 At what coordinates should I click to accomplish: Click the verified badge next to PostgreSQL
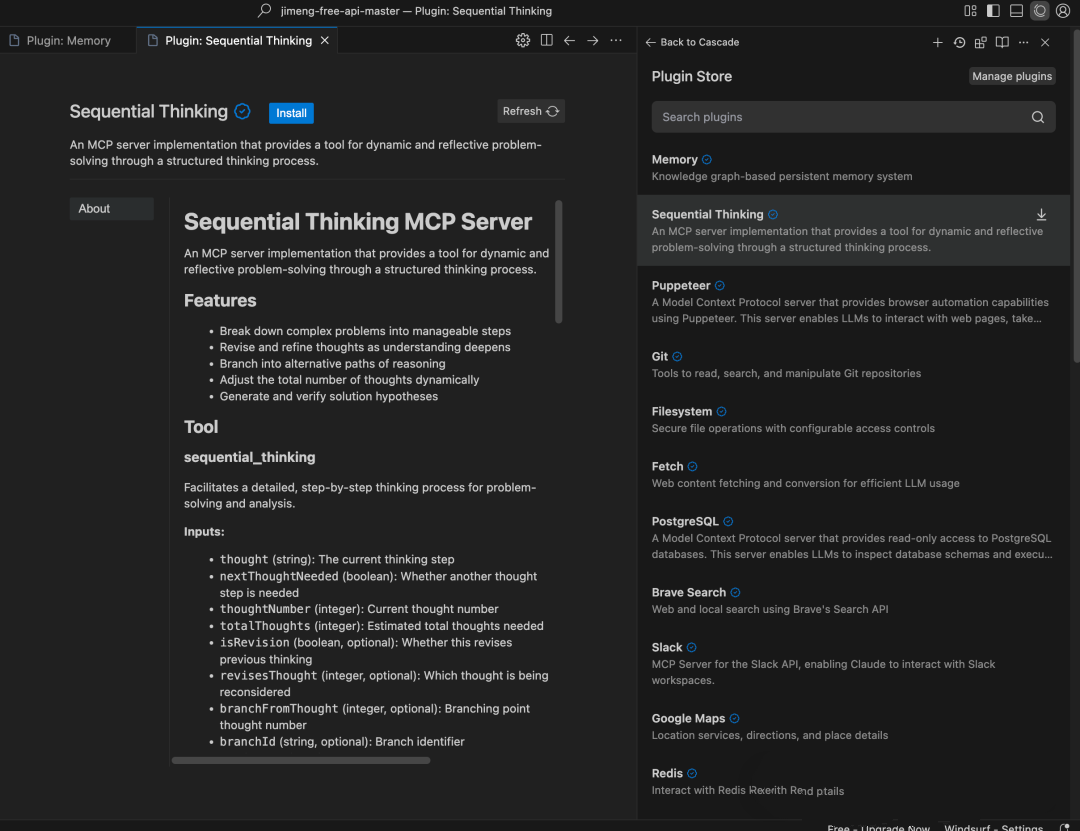[728, 522]
